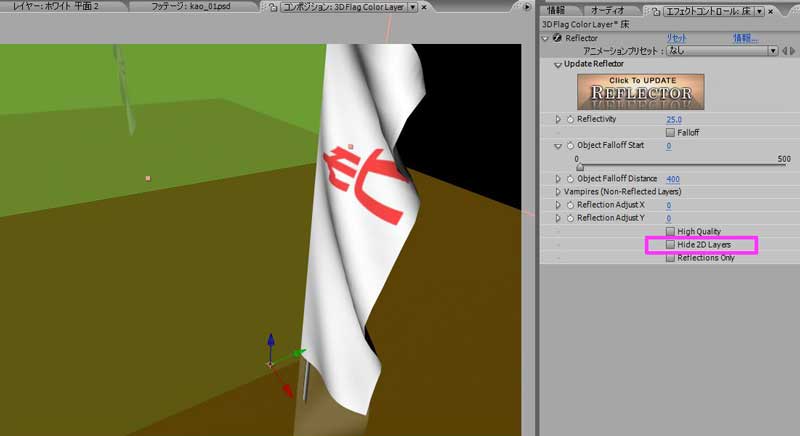Viewport: 800px width, 436px height.
Task: Enable the Falloff checkbox
Action: (x=670, y=133)
